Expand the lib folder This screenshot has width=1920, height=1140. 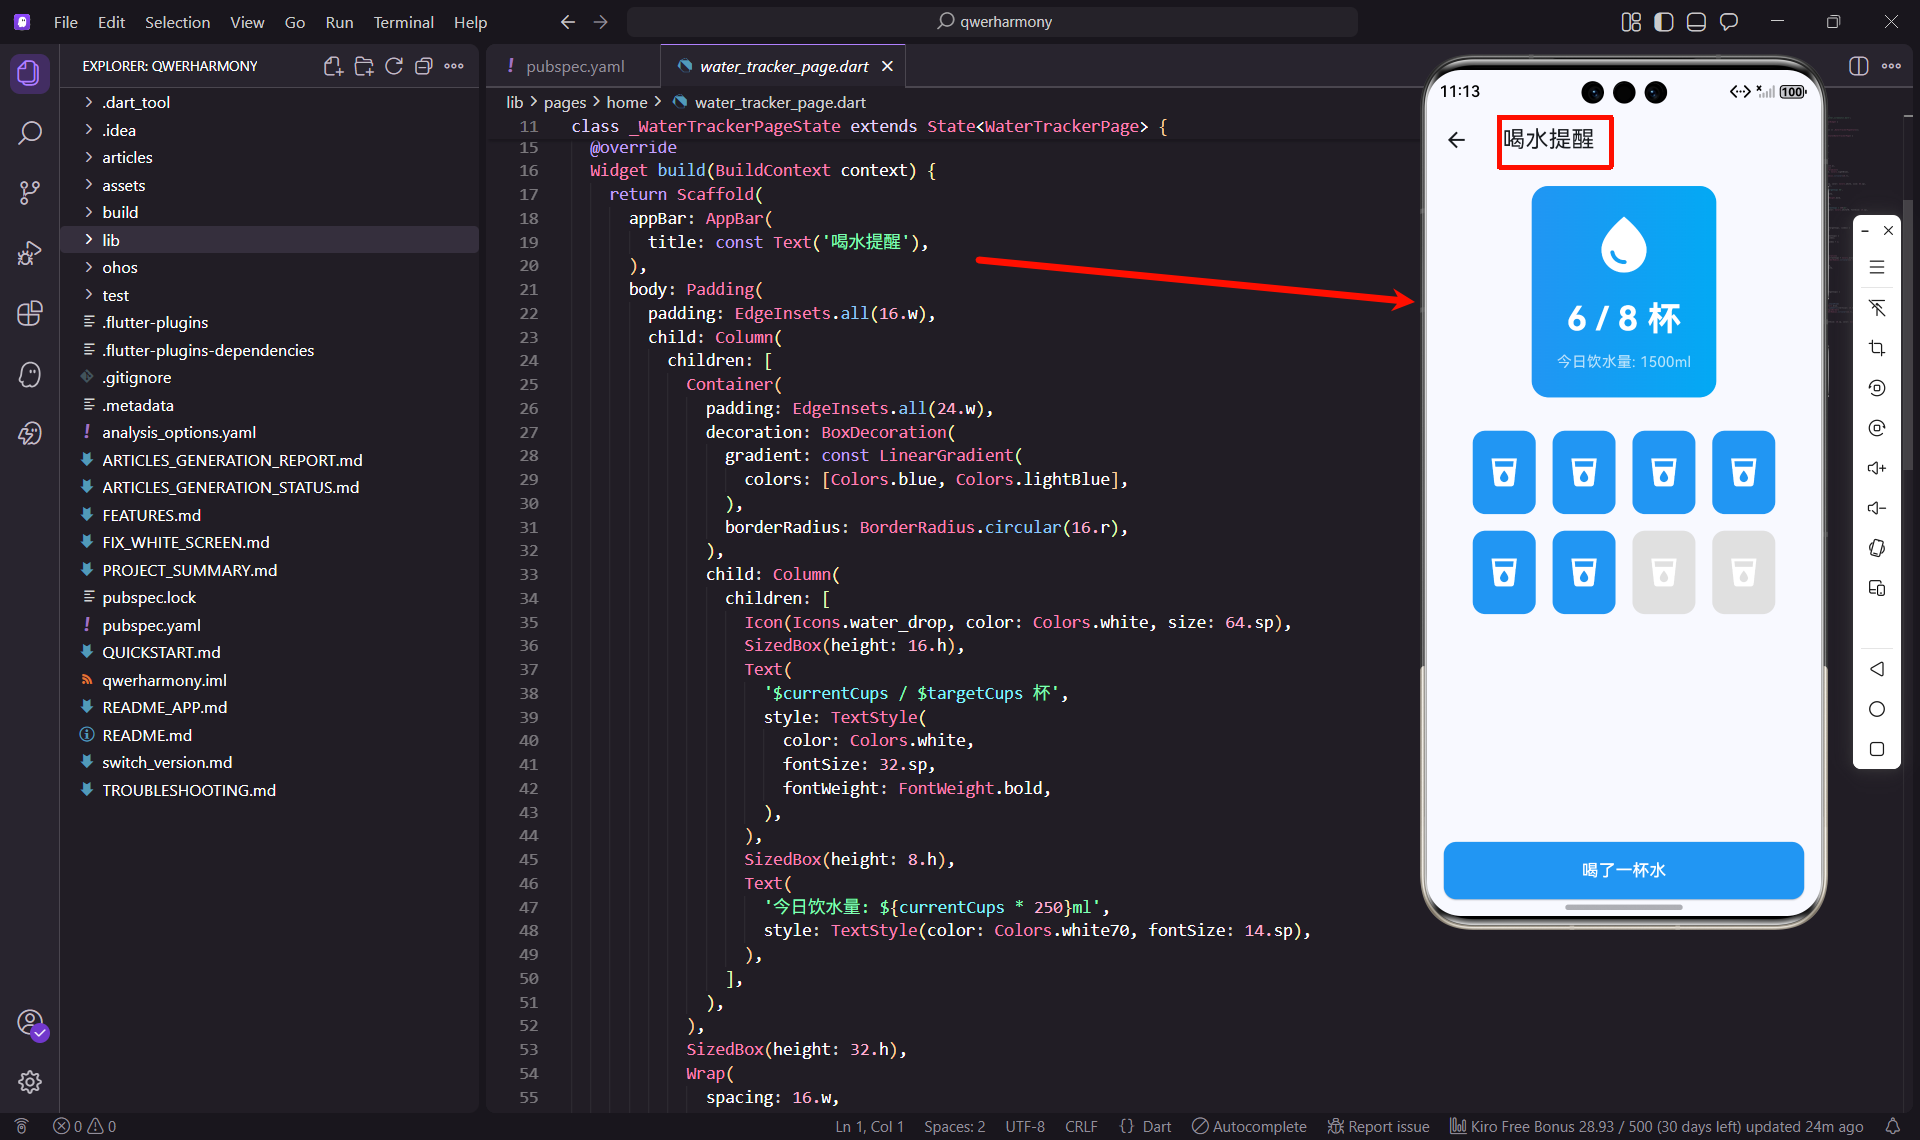[x=111, y=240]
